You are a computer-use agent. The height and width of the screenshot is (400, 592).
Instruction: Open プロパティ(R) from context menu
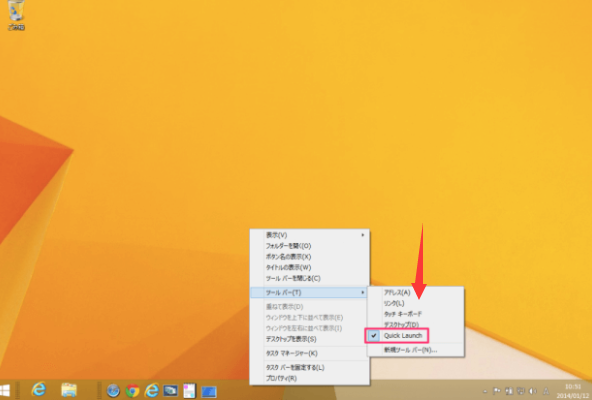(x=310, y=378)
